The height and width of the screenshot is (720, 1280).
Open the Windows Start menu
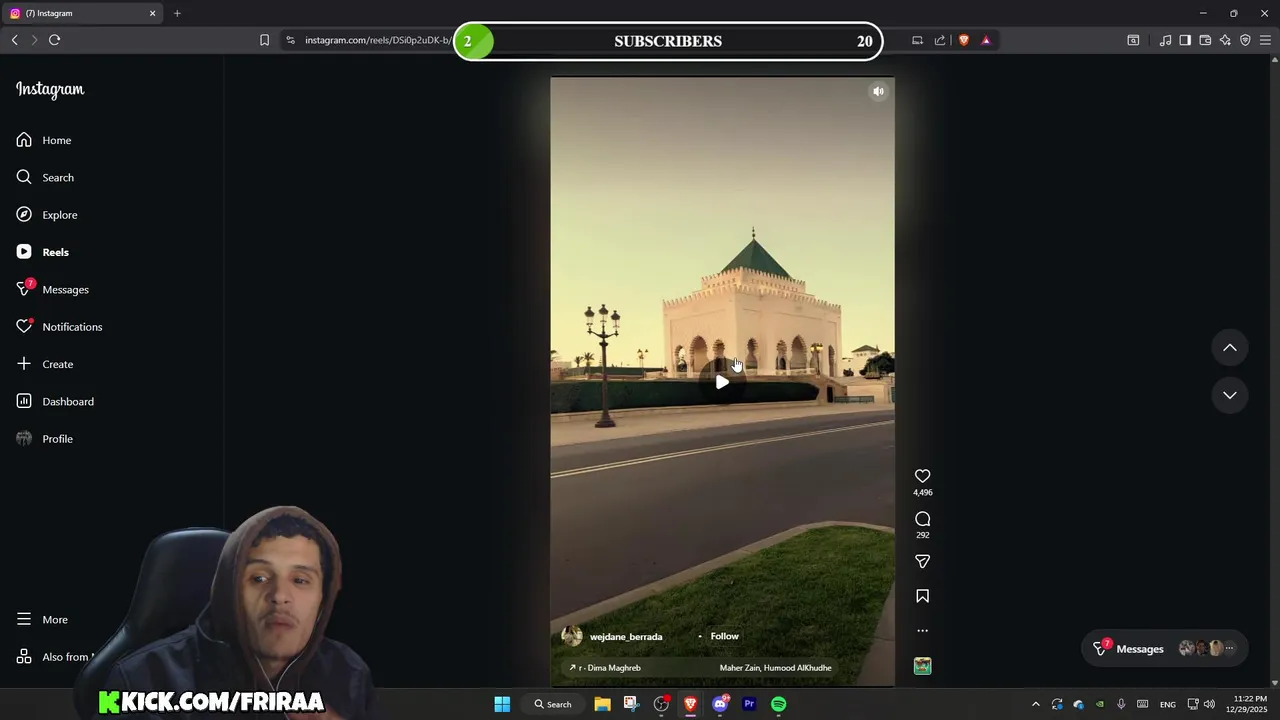(502, 704)
